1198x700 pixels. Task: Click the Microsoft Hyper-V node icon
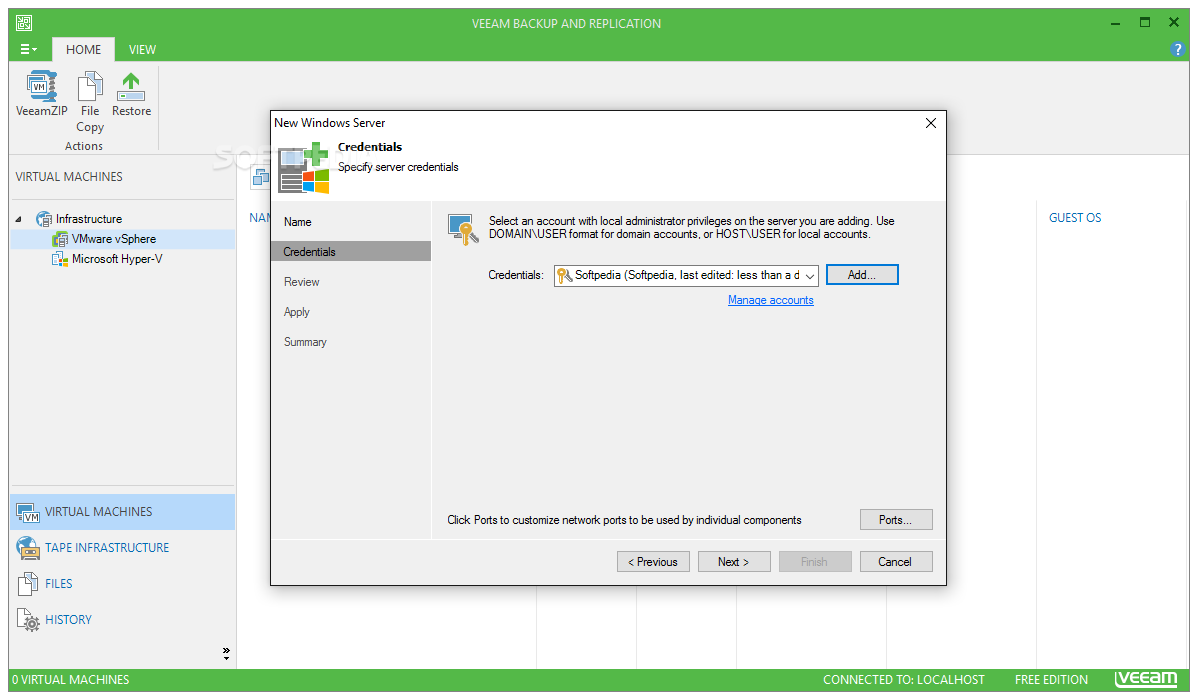tap(60, 259)
